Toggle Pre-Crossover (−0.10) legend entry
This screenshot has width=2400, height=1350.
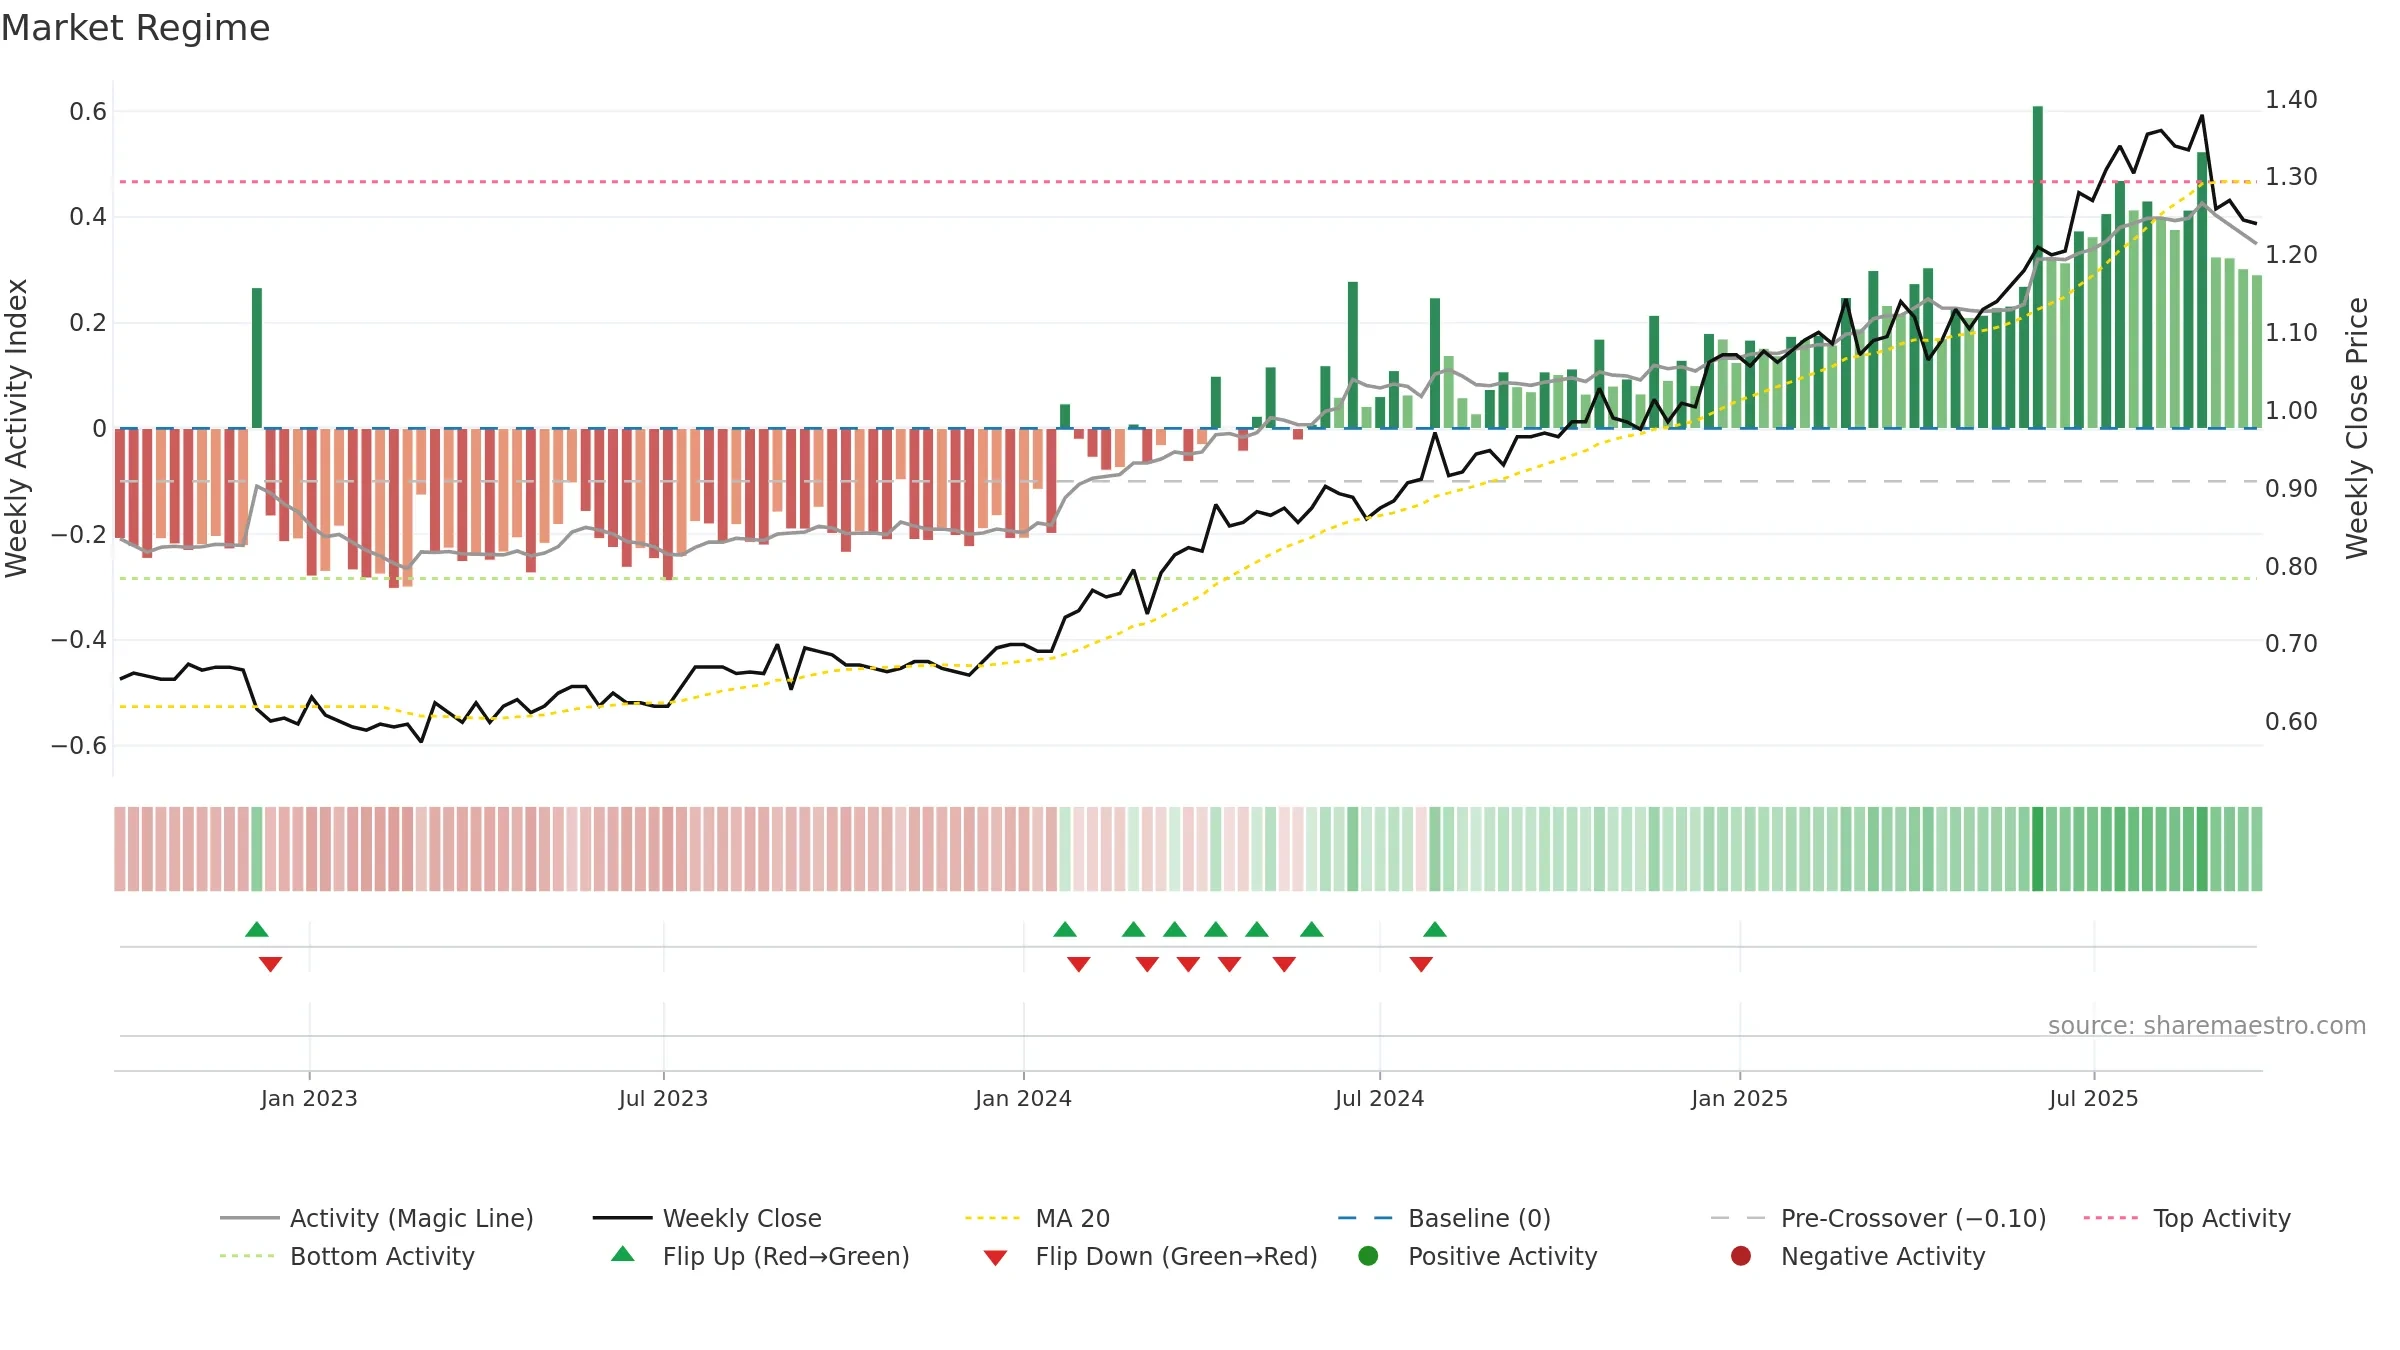(1878, 1218)
